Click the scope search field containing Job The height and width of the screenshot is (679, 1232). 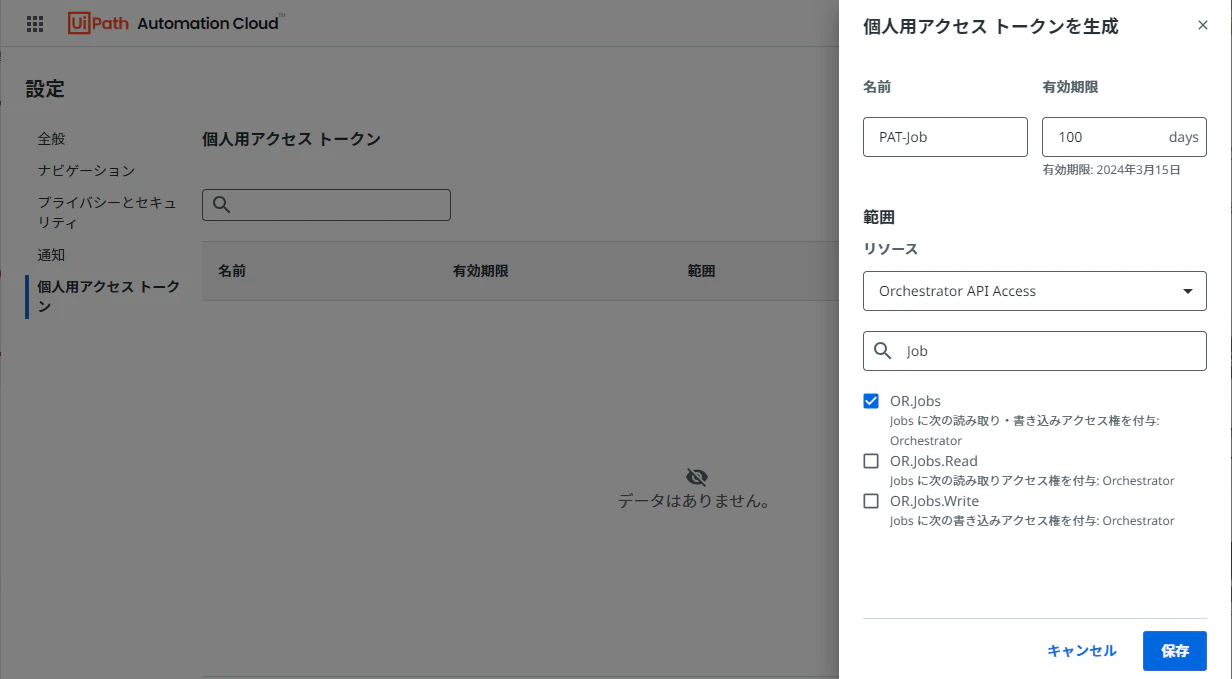click(x=1035, y=351)
